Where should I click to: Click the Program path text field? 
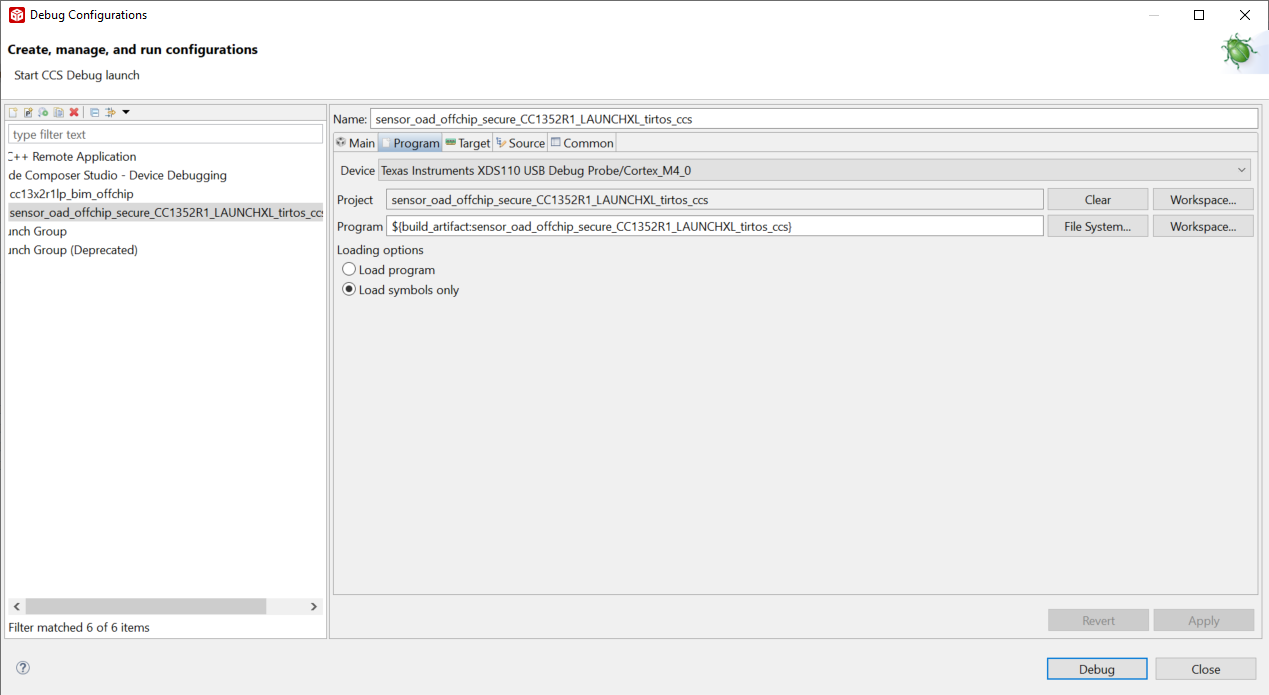715,227
